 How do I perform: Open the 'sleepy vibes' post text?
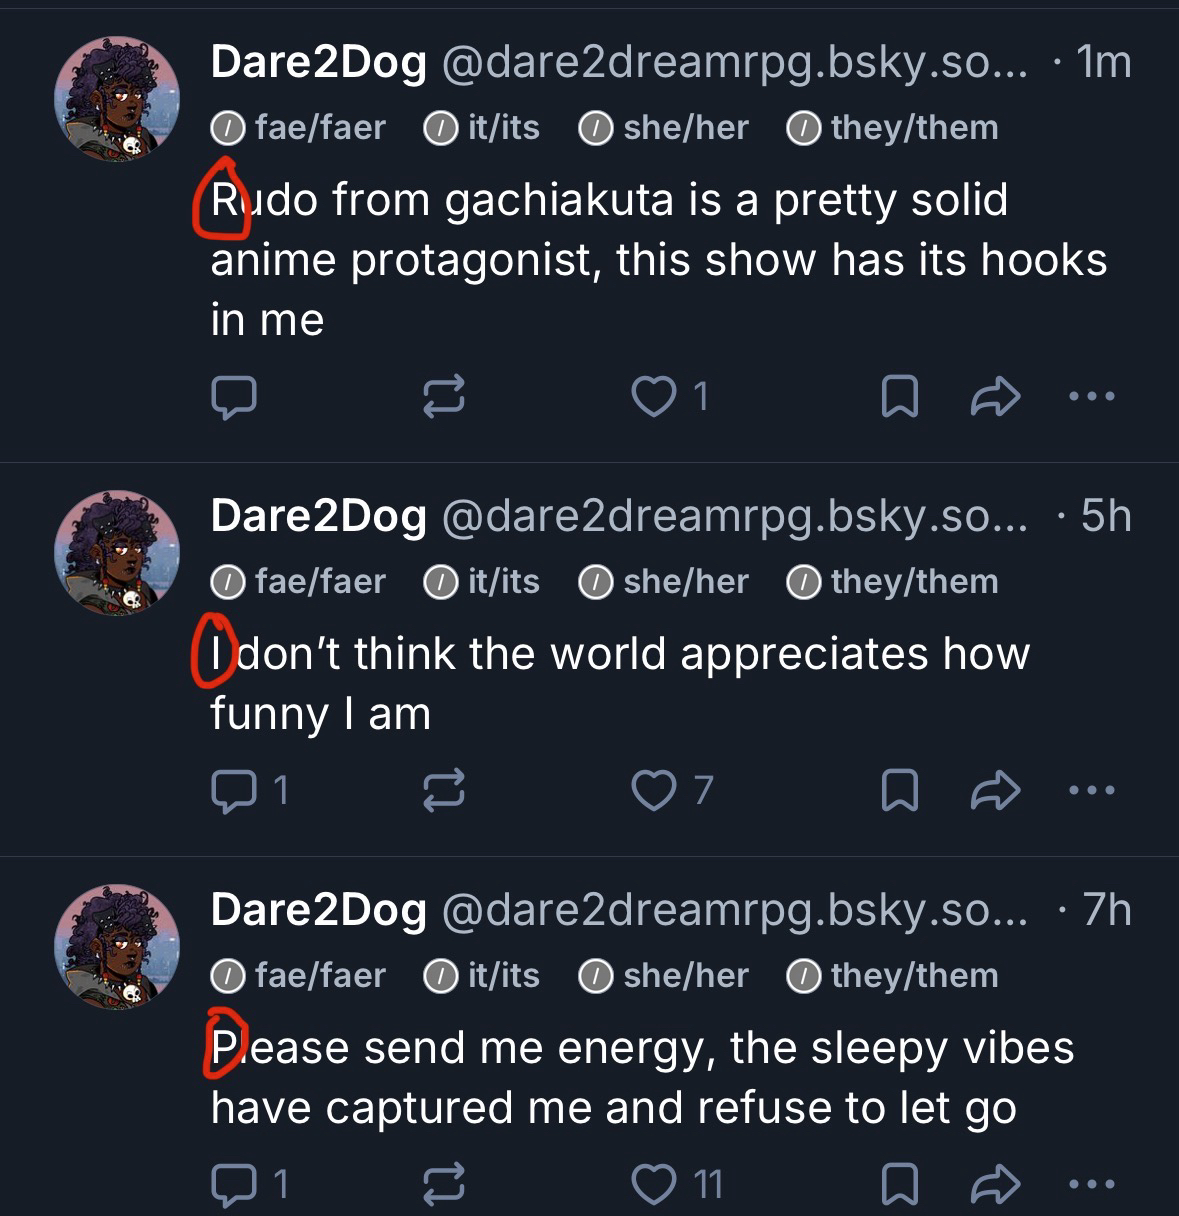(x=640, y=1078)
